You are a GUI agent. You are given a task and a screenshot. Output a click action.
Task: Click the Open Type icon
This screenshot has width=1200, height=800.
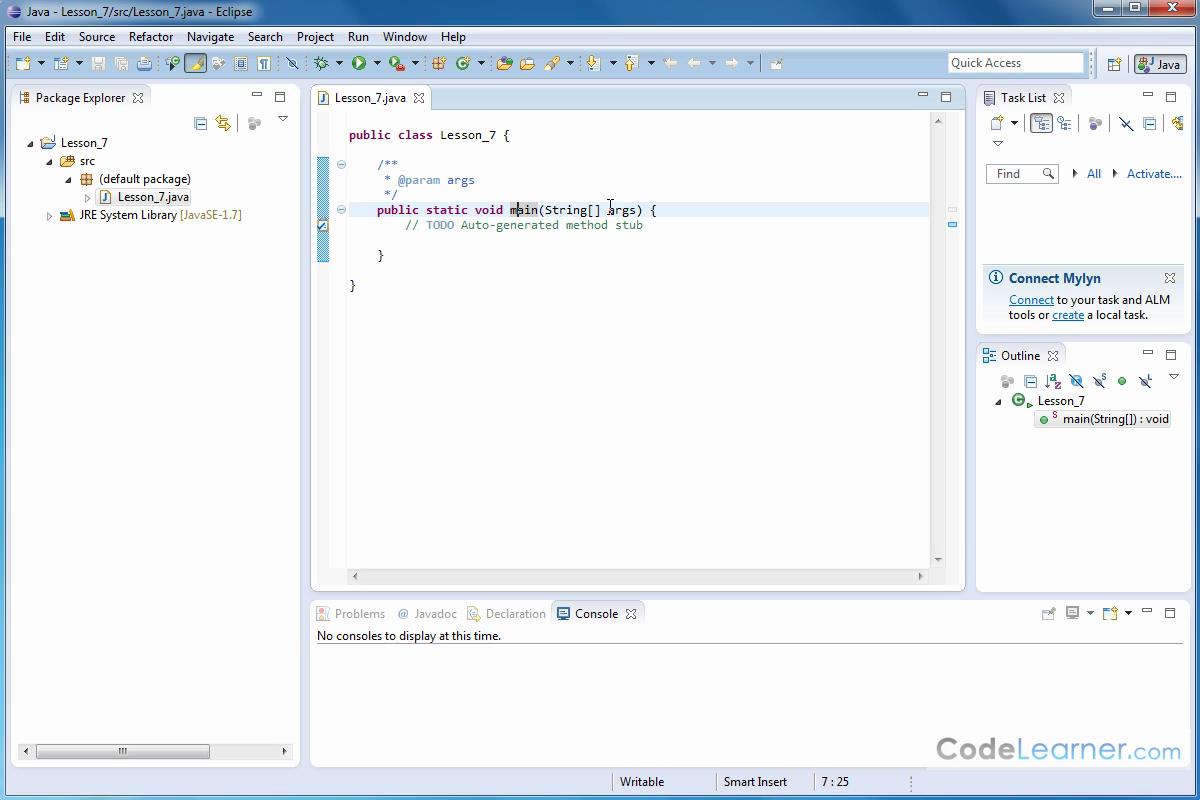pos(504,63)
